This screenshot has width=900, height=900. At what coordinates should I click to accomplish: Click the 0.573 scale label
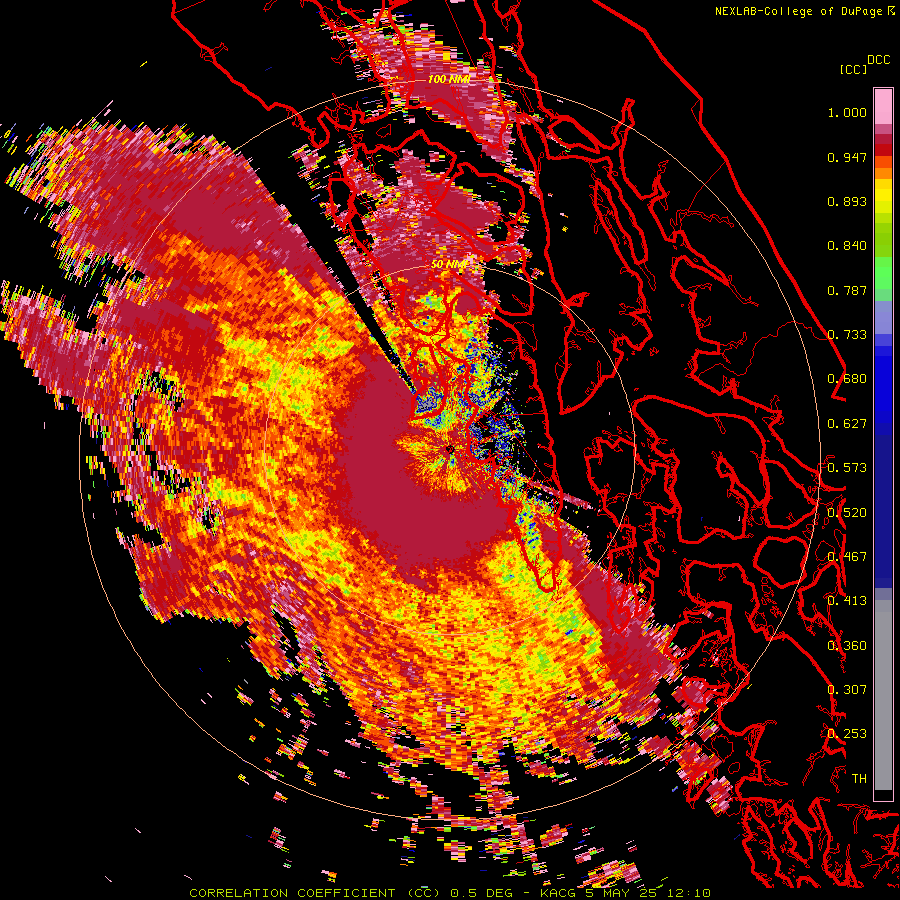(847, 468)
